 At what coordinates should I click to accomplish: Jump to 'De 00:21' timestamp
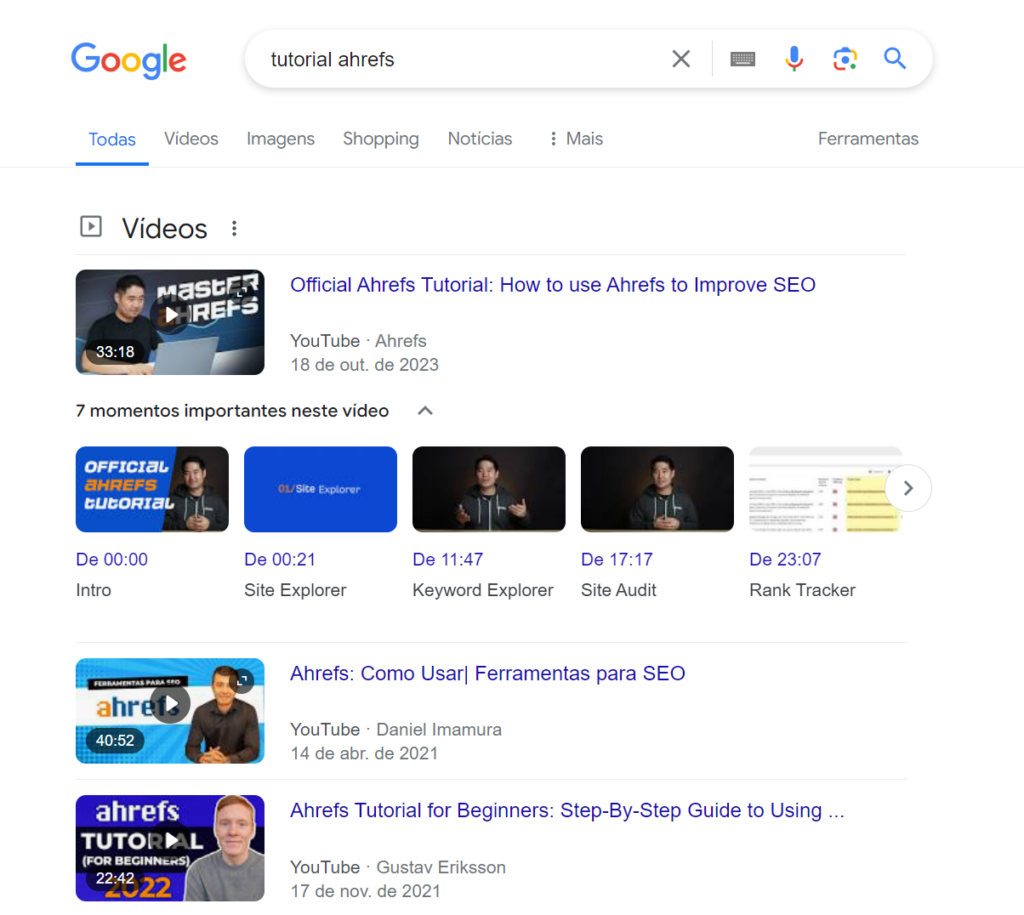(280, 560)
